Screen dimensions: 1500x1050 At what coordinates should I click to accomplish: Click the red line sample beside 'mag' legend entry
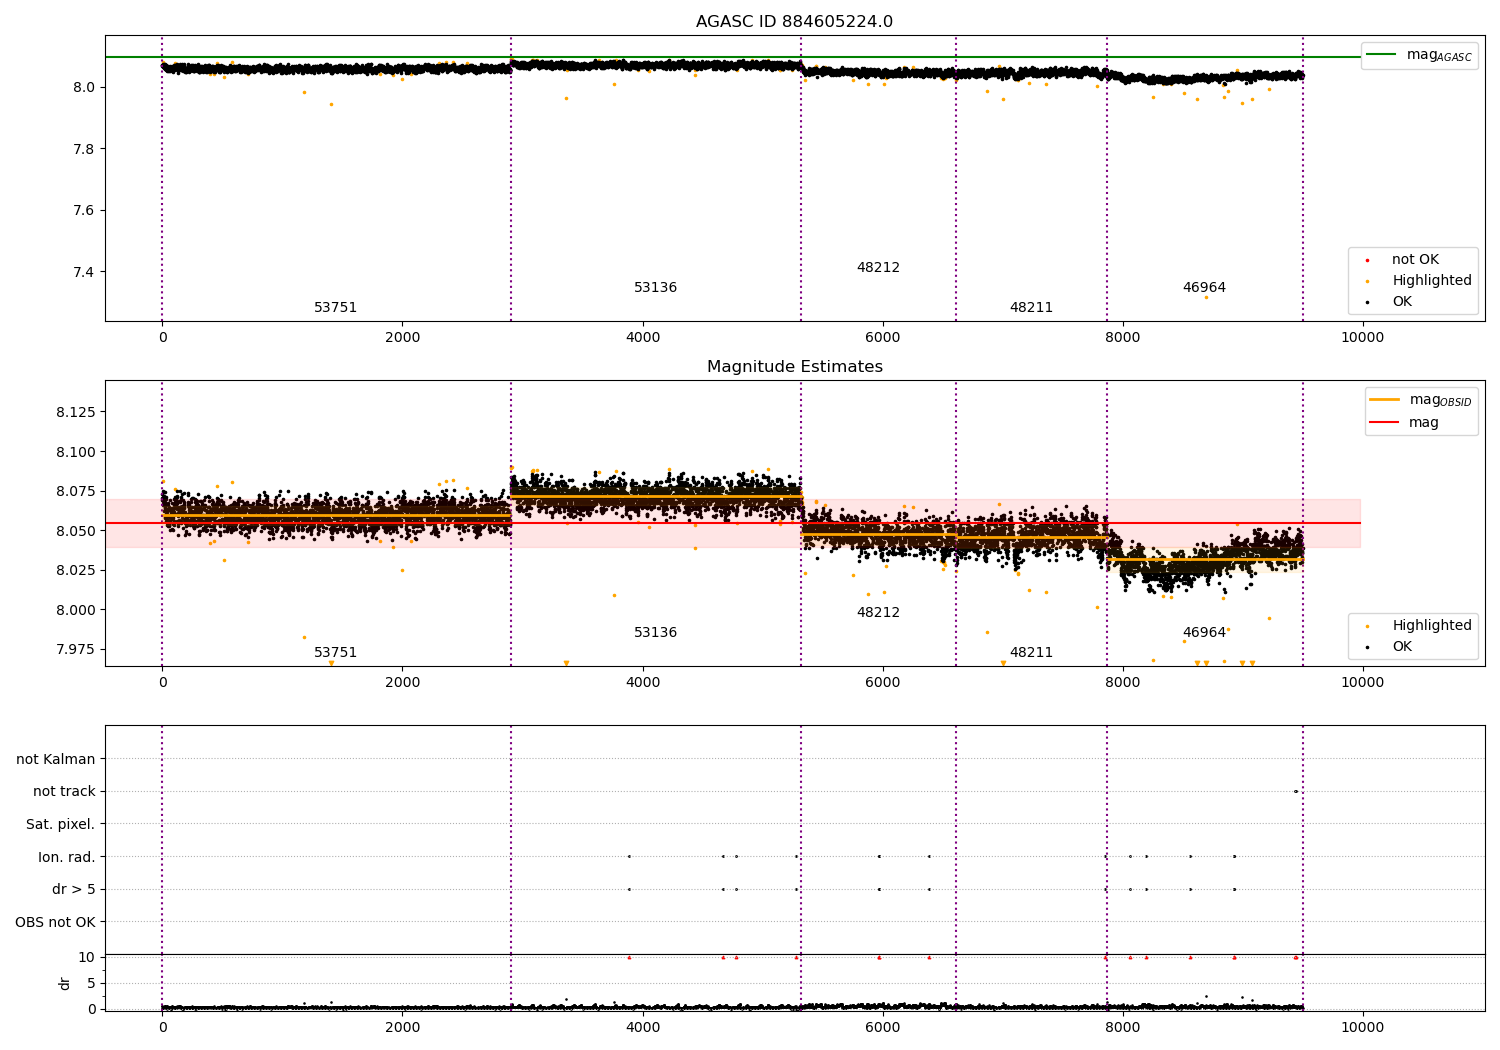[x=1384, y=422]
